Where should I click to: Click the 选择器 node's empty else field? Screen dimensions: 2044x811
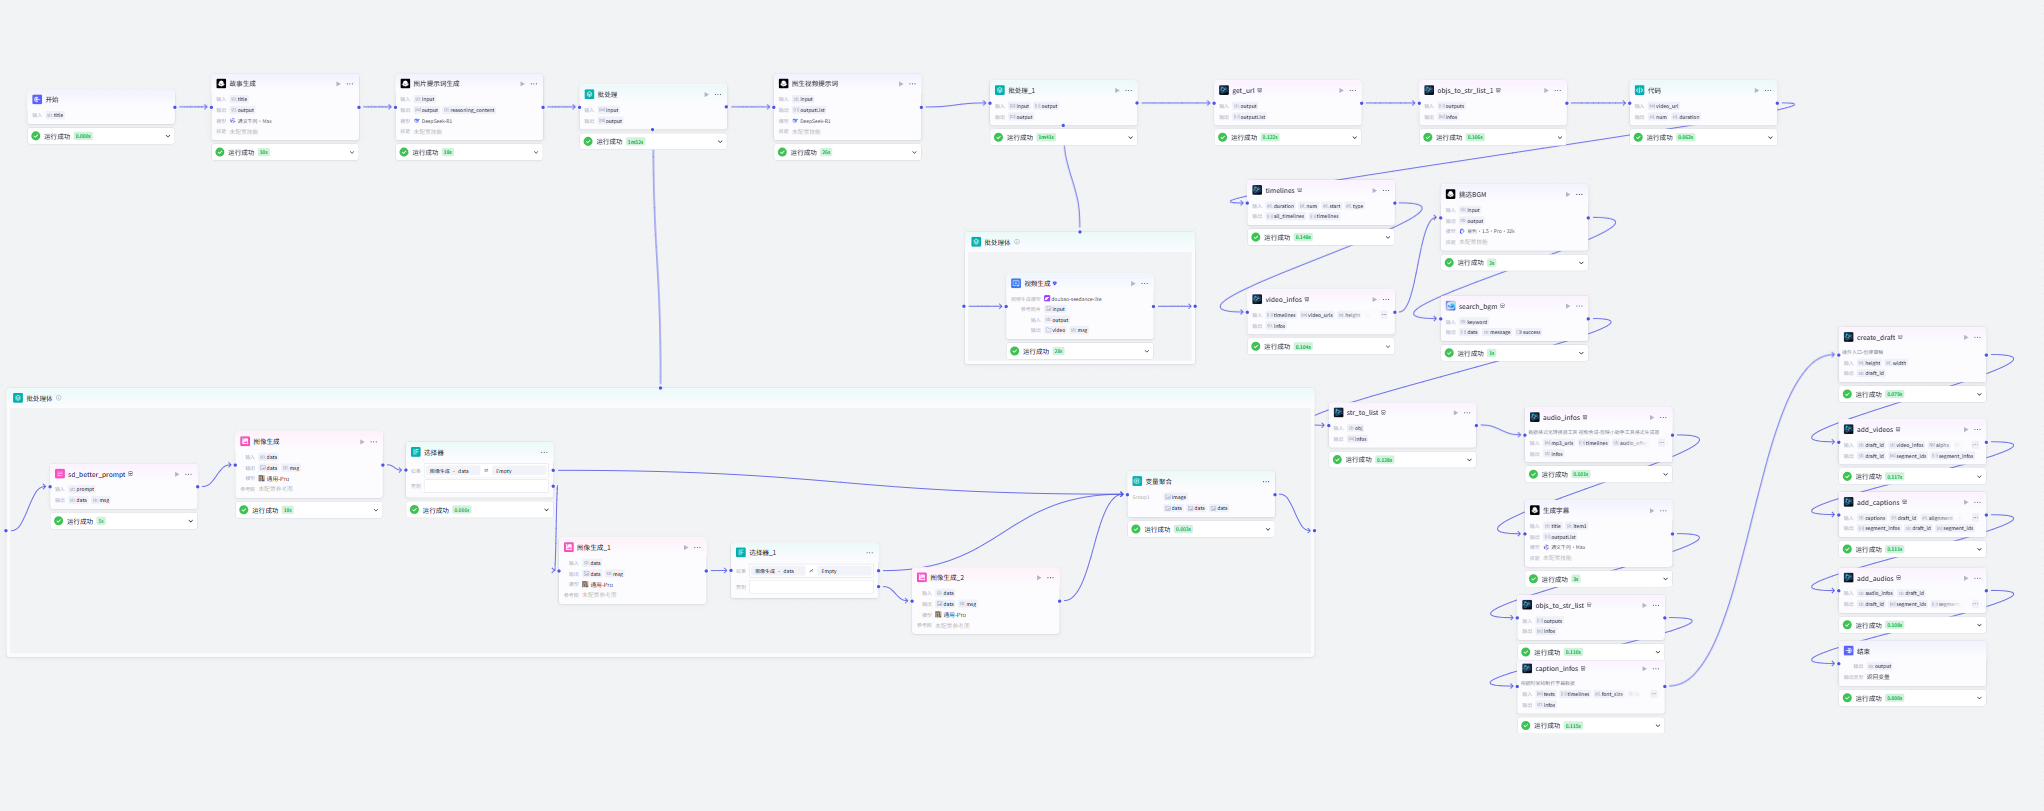coord(487,486)
